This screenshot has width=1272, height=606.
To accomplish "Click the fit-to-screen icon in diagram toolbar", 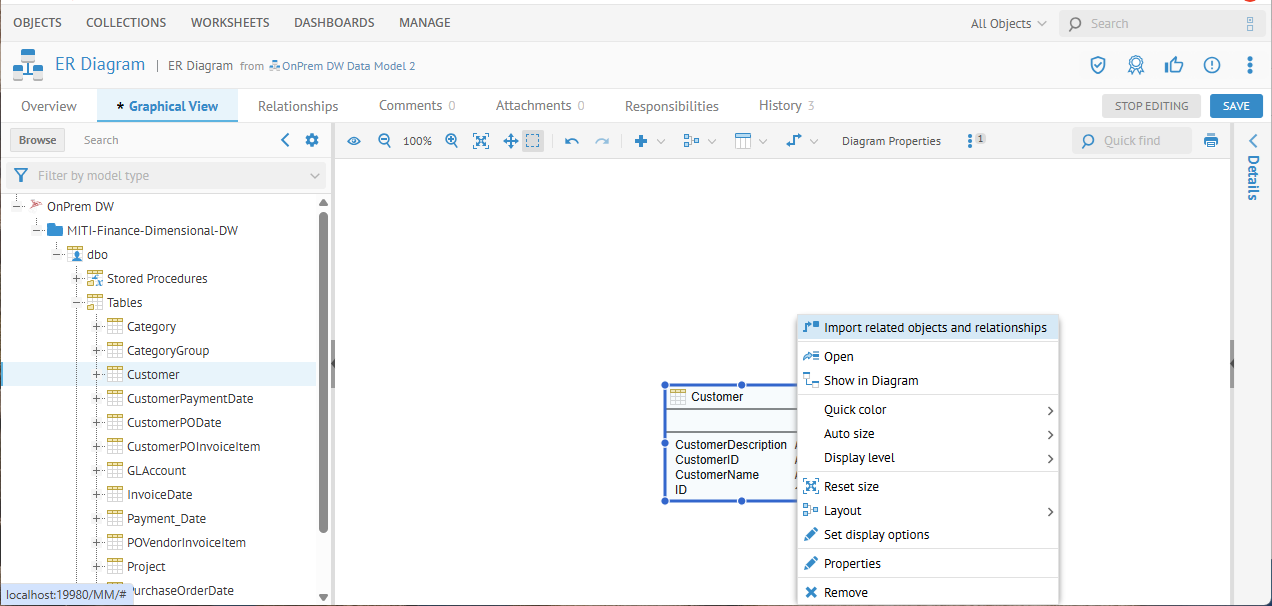I will click(481, 141).
